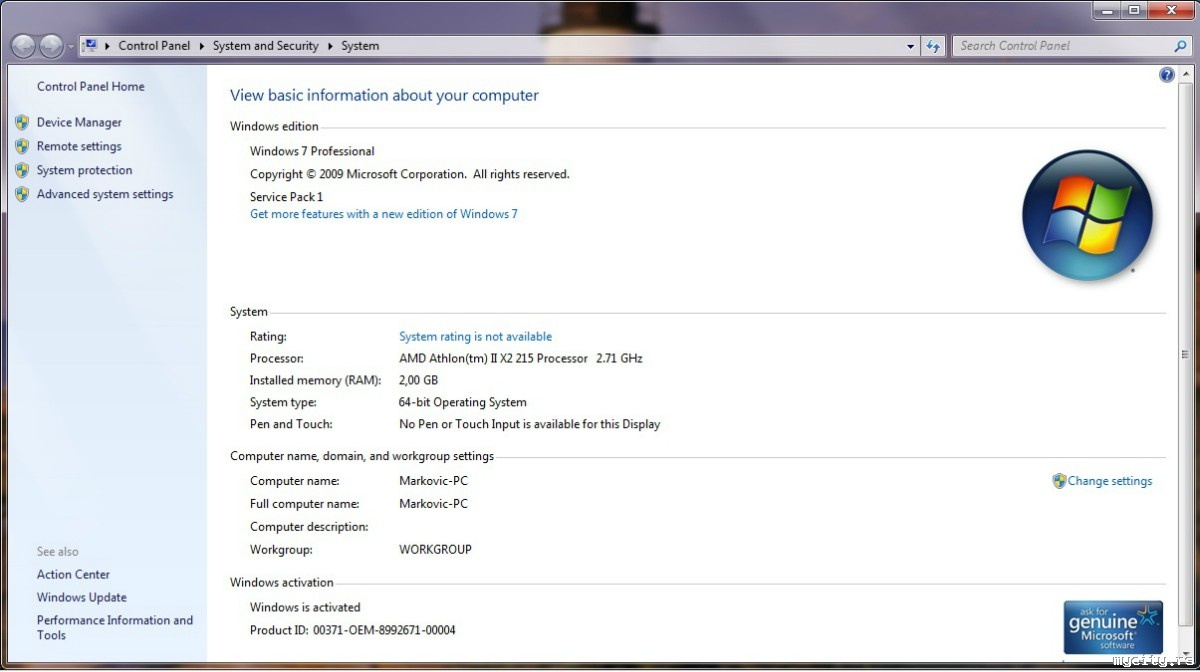Click Markovic-PC next to Computer name
This screenshot has width=1200, height=672.
coord(433,481)
